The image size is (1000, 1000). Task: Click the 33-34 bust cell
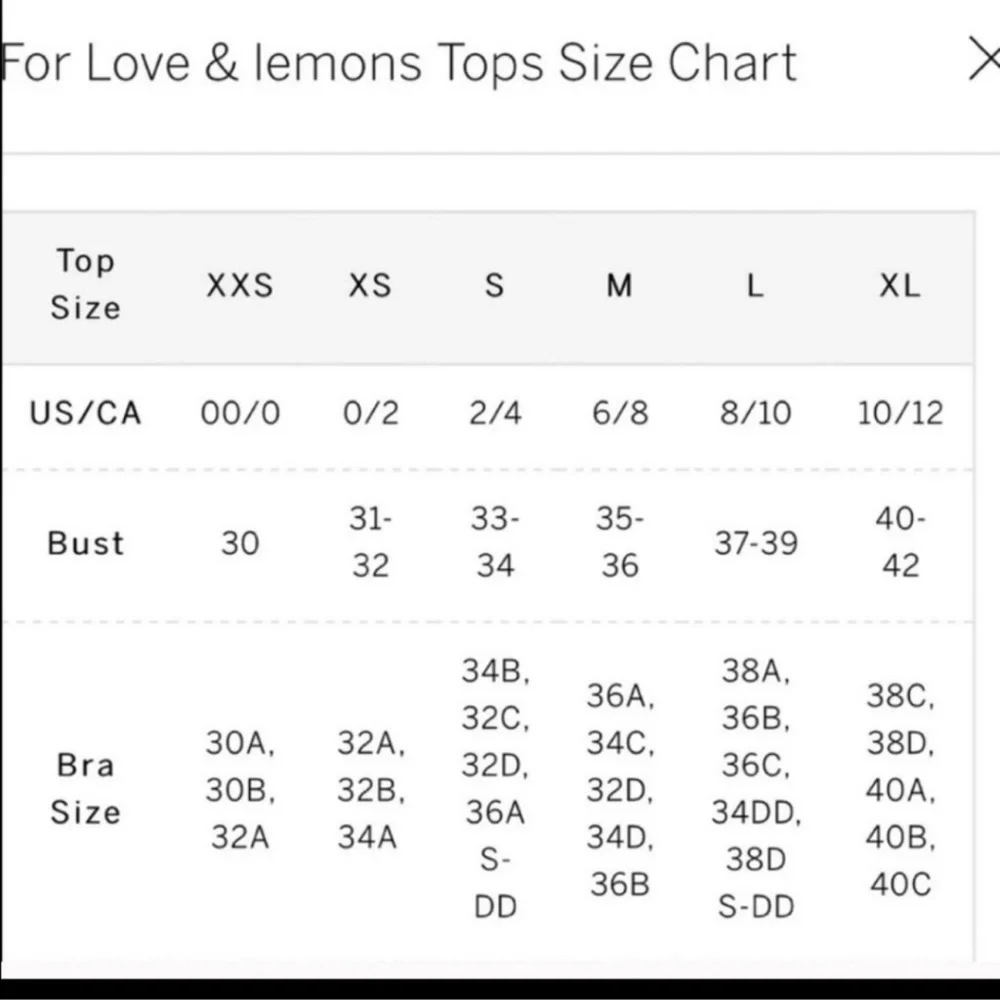pyautogui.click(x=495, y=542)
